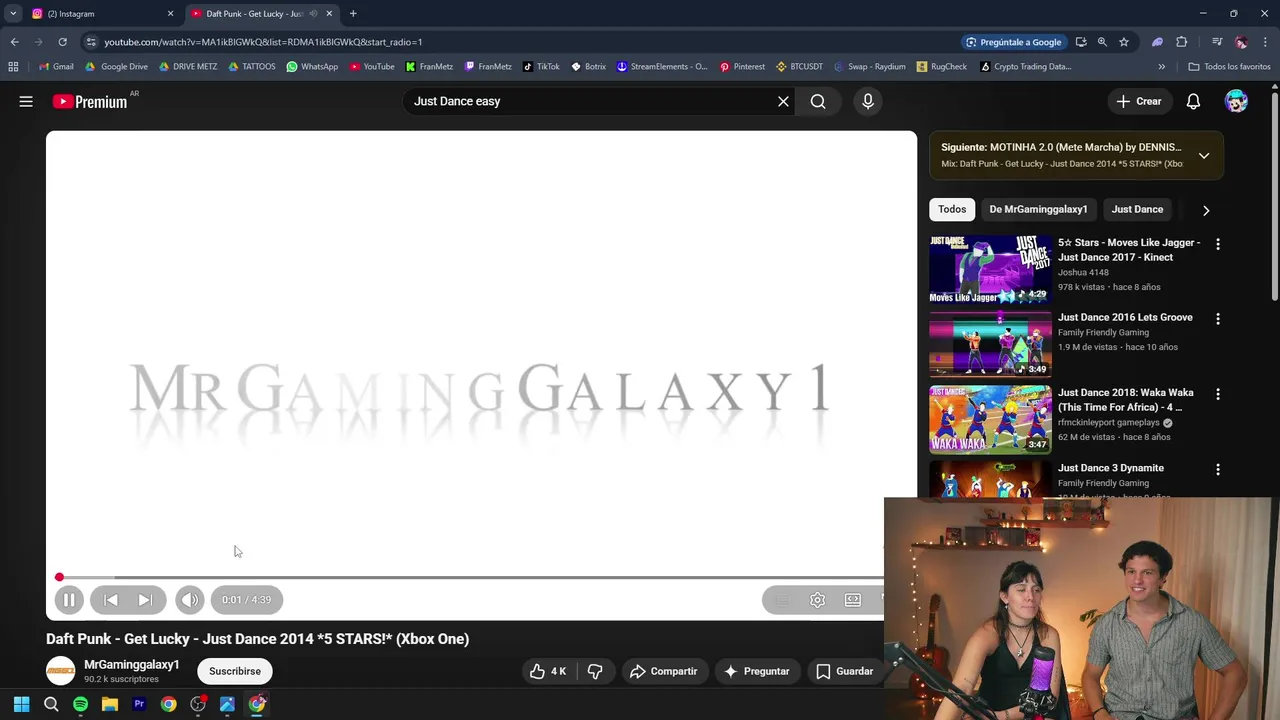Open 'Just Dance 3 Dynamite' video title
1280x720 pixels.
point(1110,468)
